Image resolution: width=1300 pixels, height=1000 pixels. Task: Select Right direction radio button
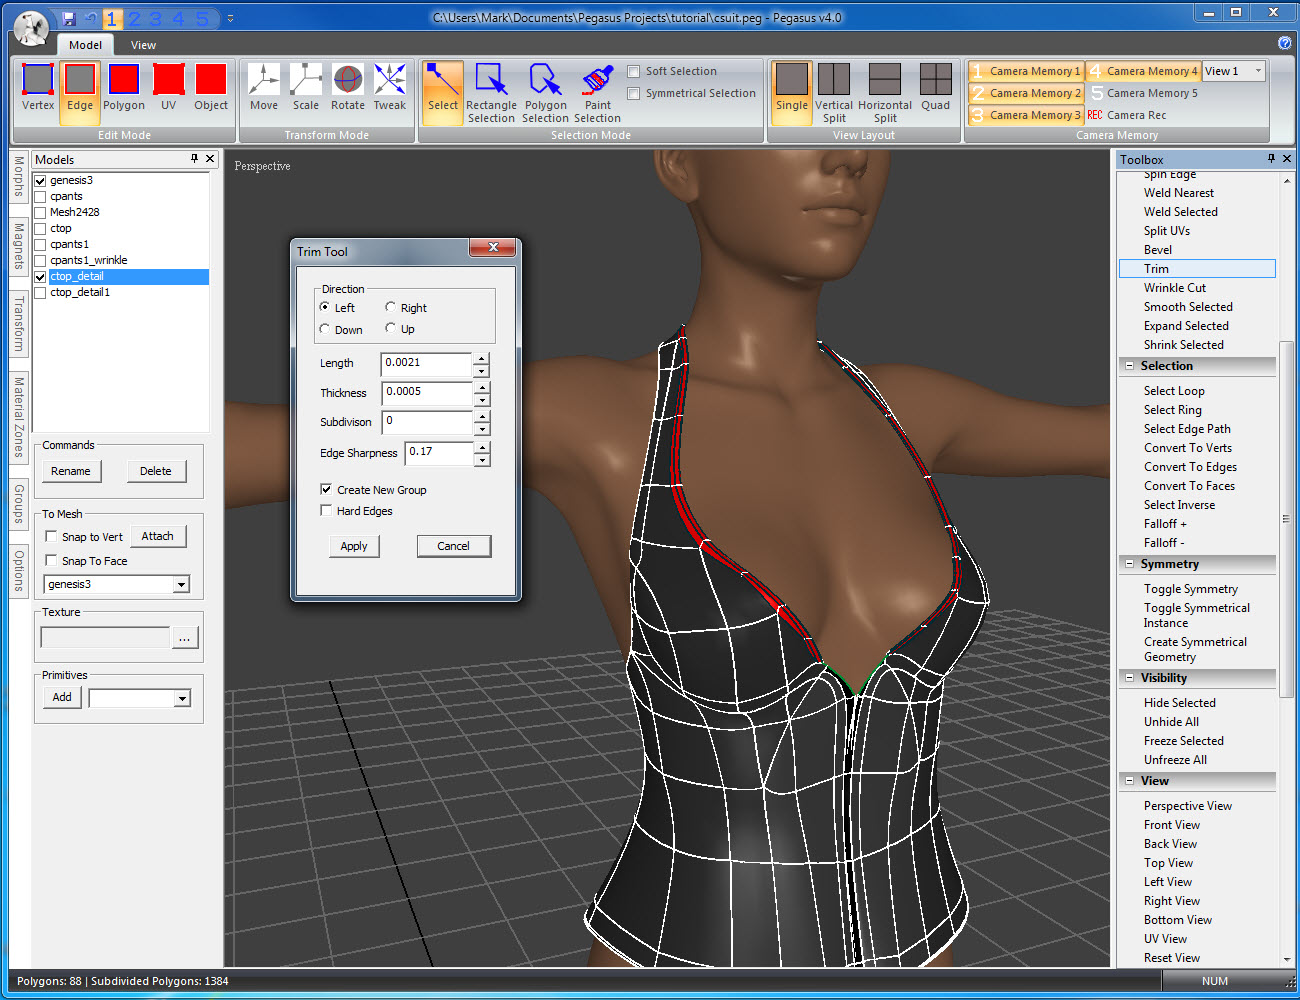tap(390, 307)
